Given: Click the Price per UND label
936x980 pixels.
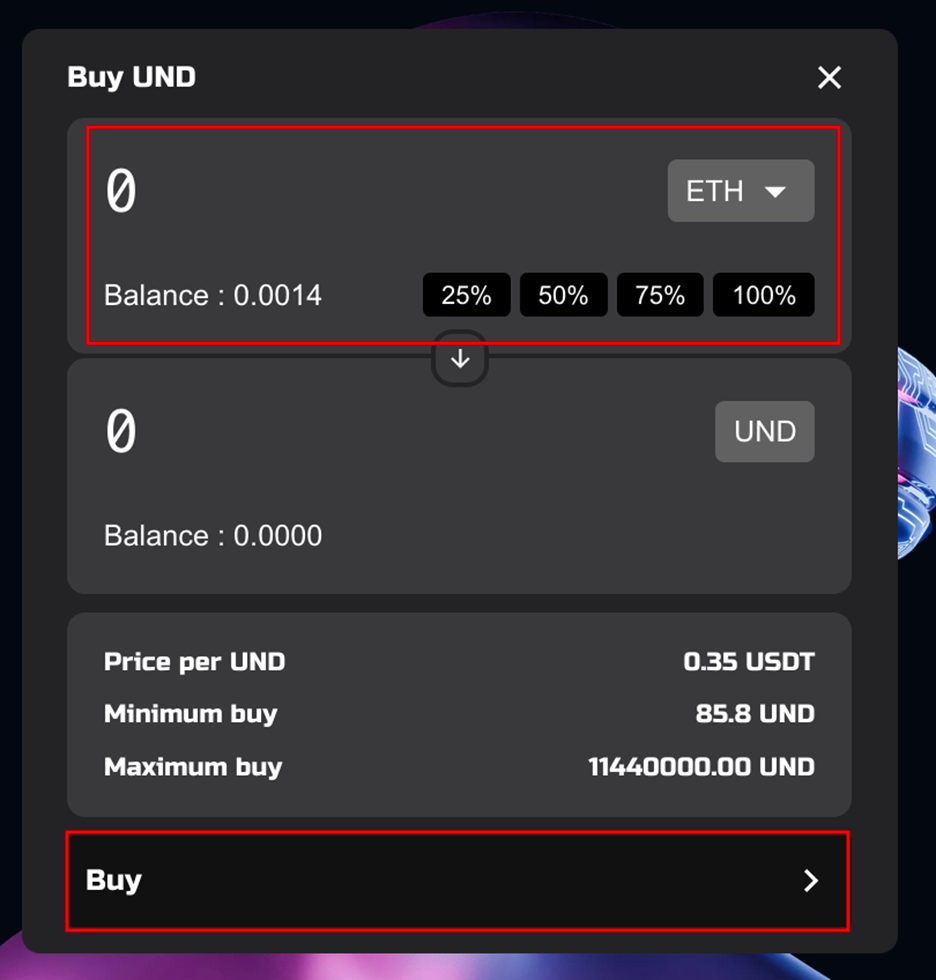Looking at the screenshot, I should [x=194, y=662].
